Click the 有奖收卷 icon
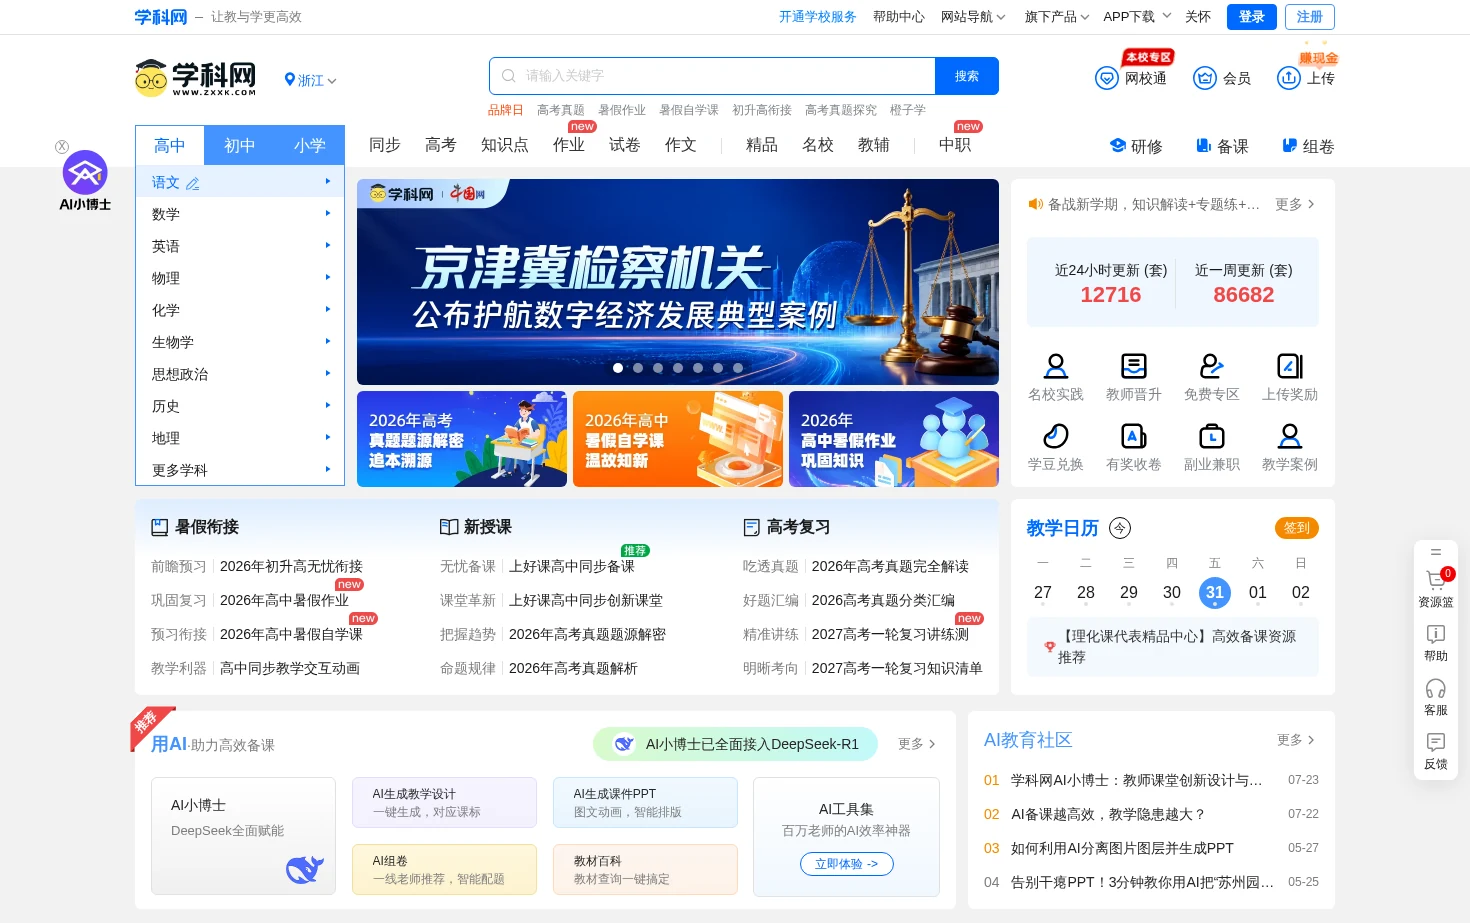This screenshot has width=1470, height=923. (x=1134, y=436)
